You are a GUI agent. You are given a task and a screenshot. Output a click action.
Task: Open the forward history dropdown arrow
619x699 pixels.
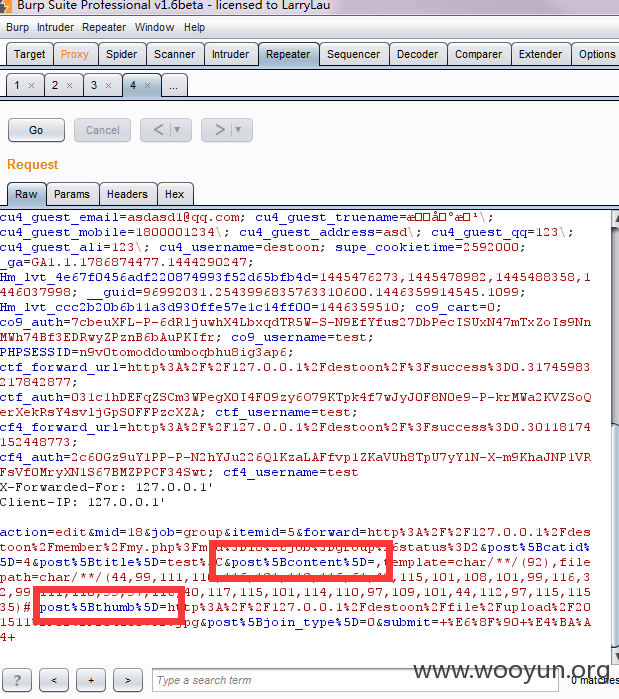point(239,130)
